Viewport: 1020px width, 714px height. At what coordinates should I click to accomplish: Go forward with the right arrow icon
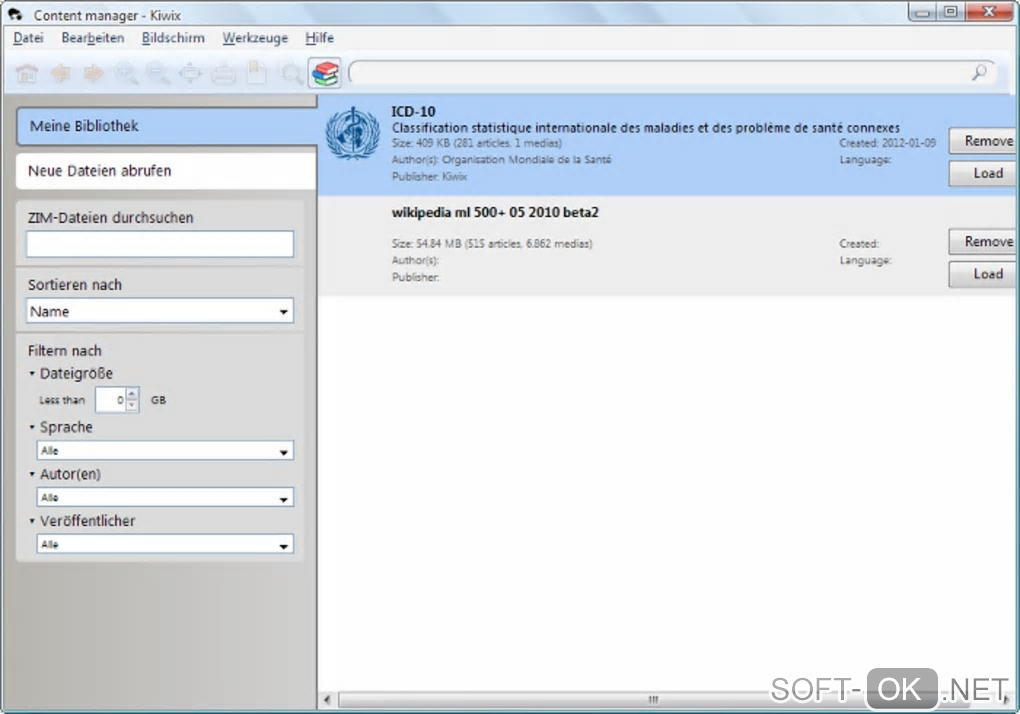coord(94,73)
